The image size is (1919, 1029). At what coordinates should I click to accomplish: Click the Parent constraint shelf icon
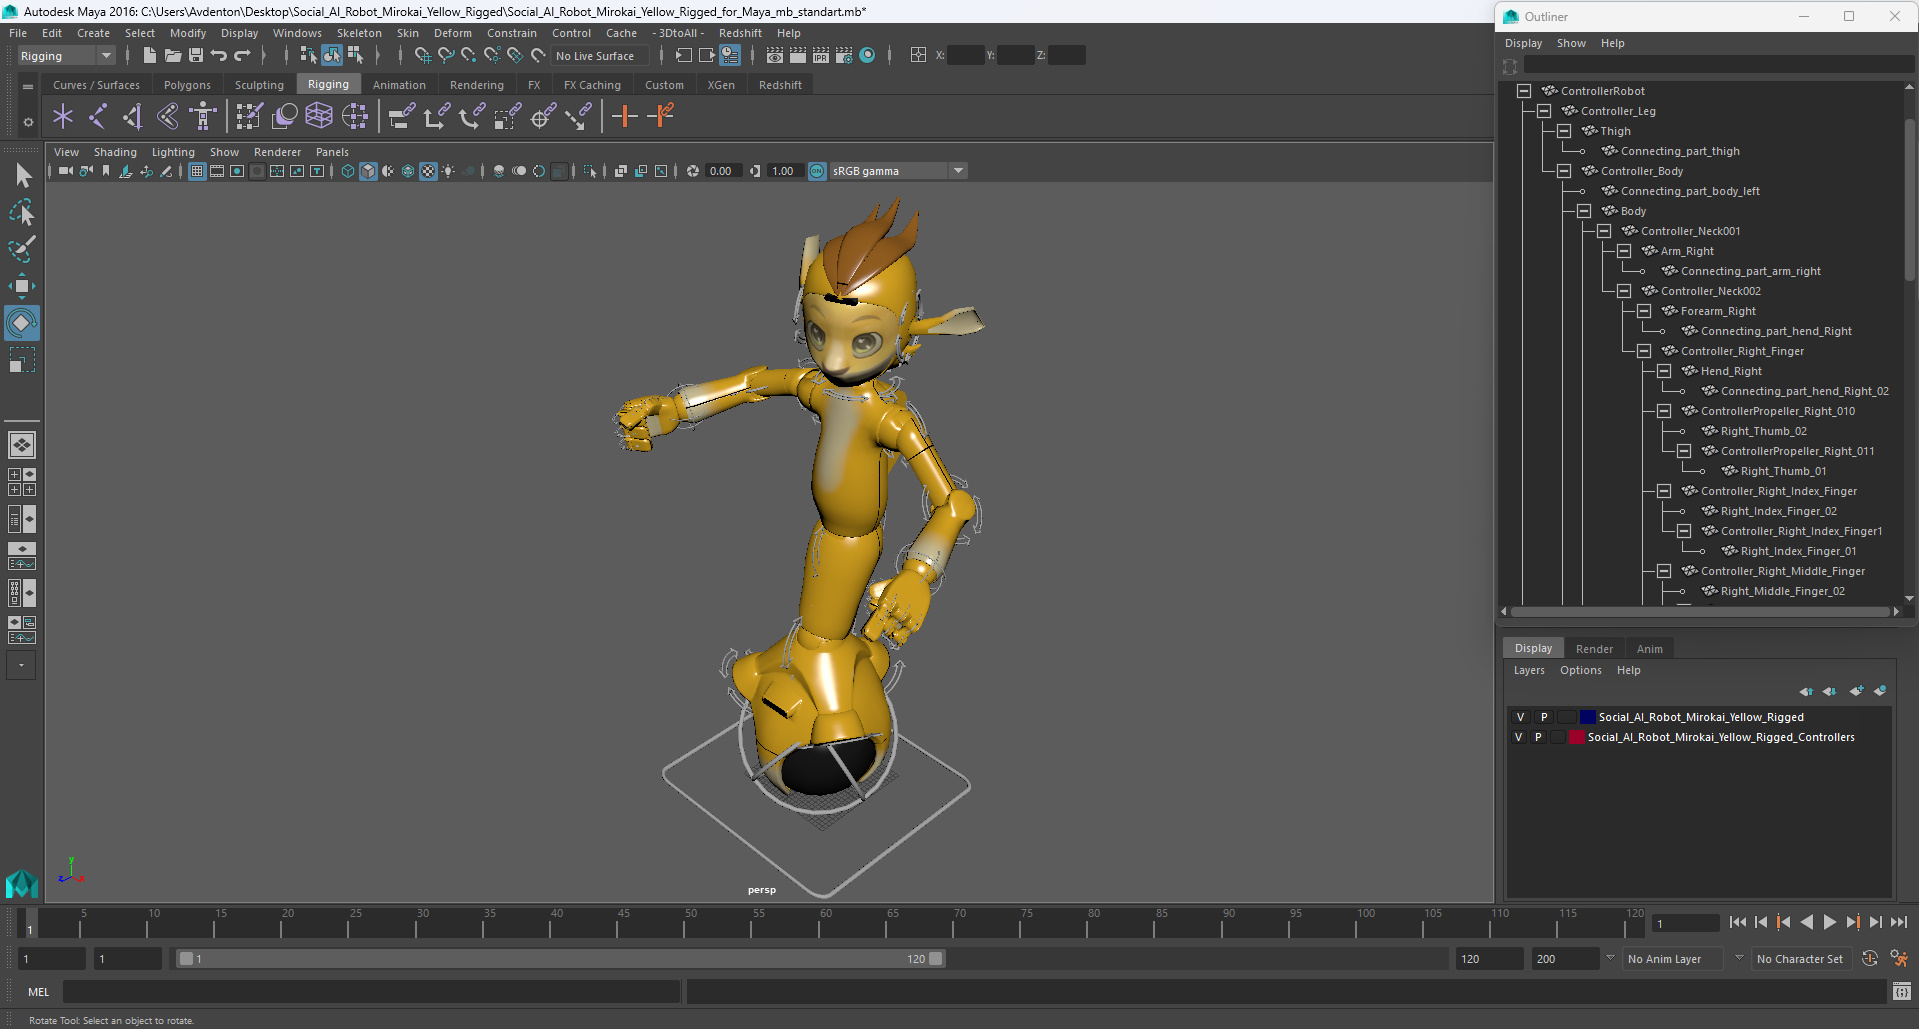[401, 117]
